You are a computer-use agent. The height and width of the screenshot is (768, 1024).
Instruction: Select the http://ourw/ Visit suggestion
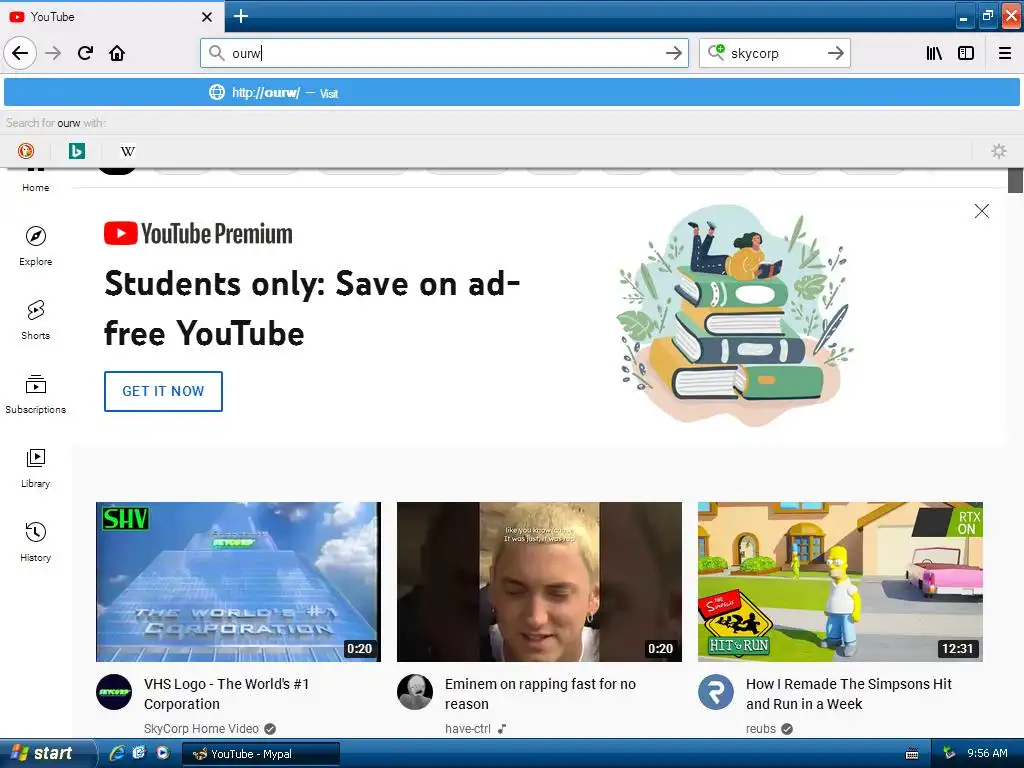coord(511,92)
